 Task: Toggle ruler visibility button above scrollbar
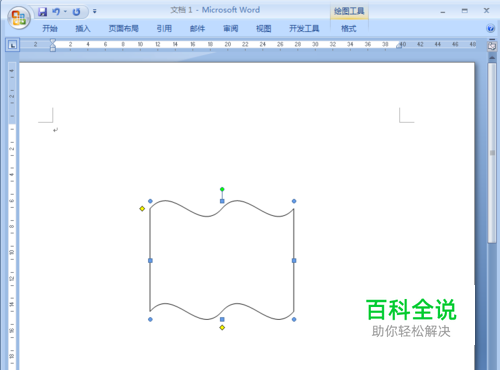492,45
